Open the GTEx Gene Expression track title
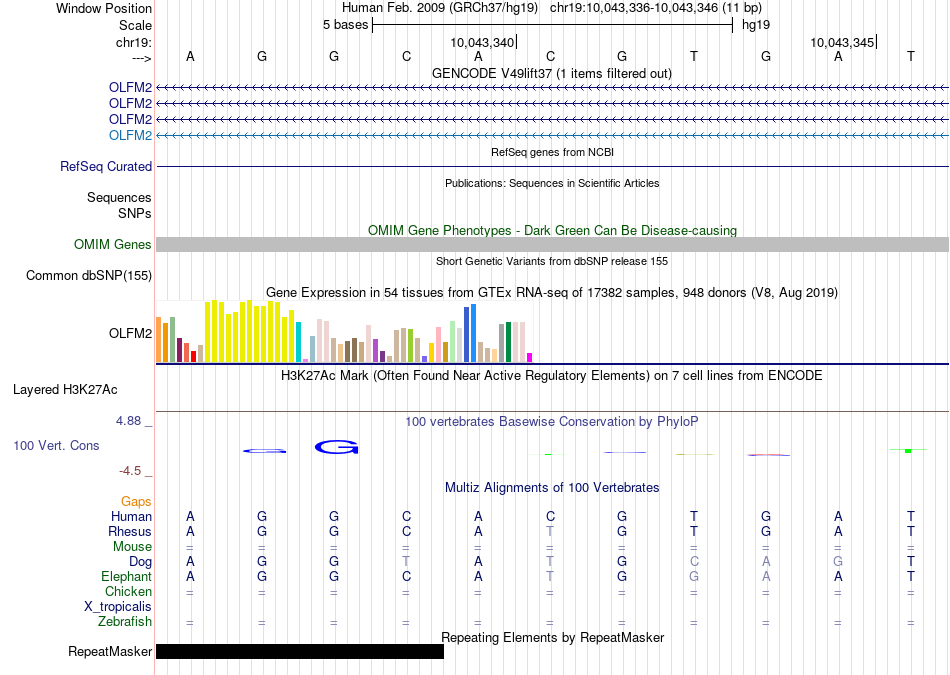950x675 pixels. (552, 293)
